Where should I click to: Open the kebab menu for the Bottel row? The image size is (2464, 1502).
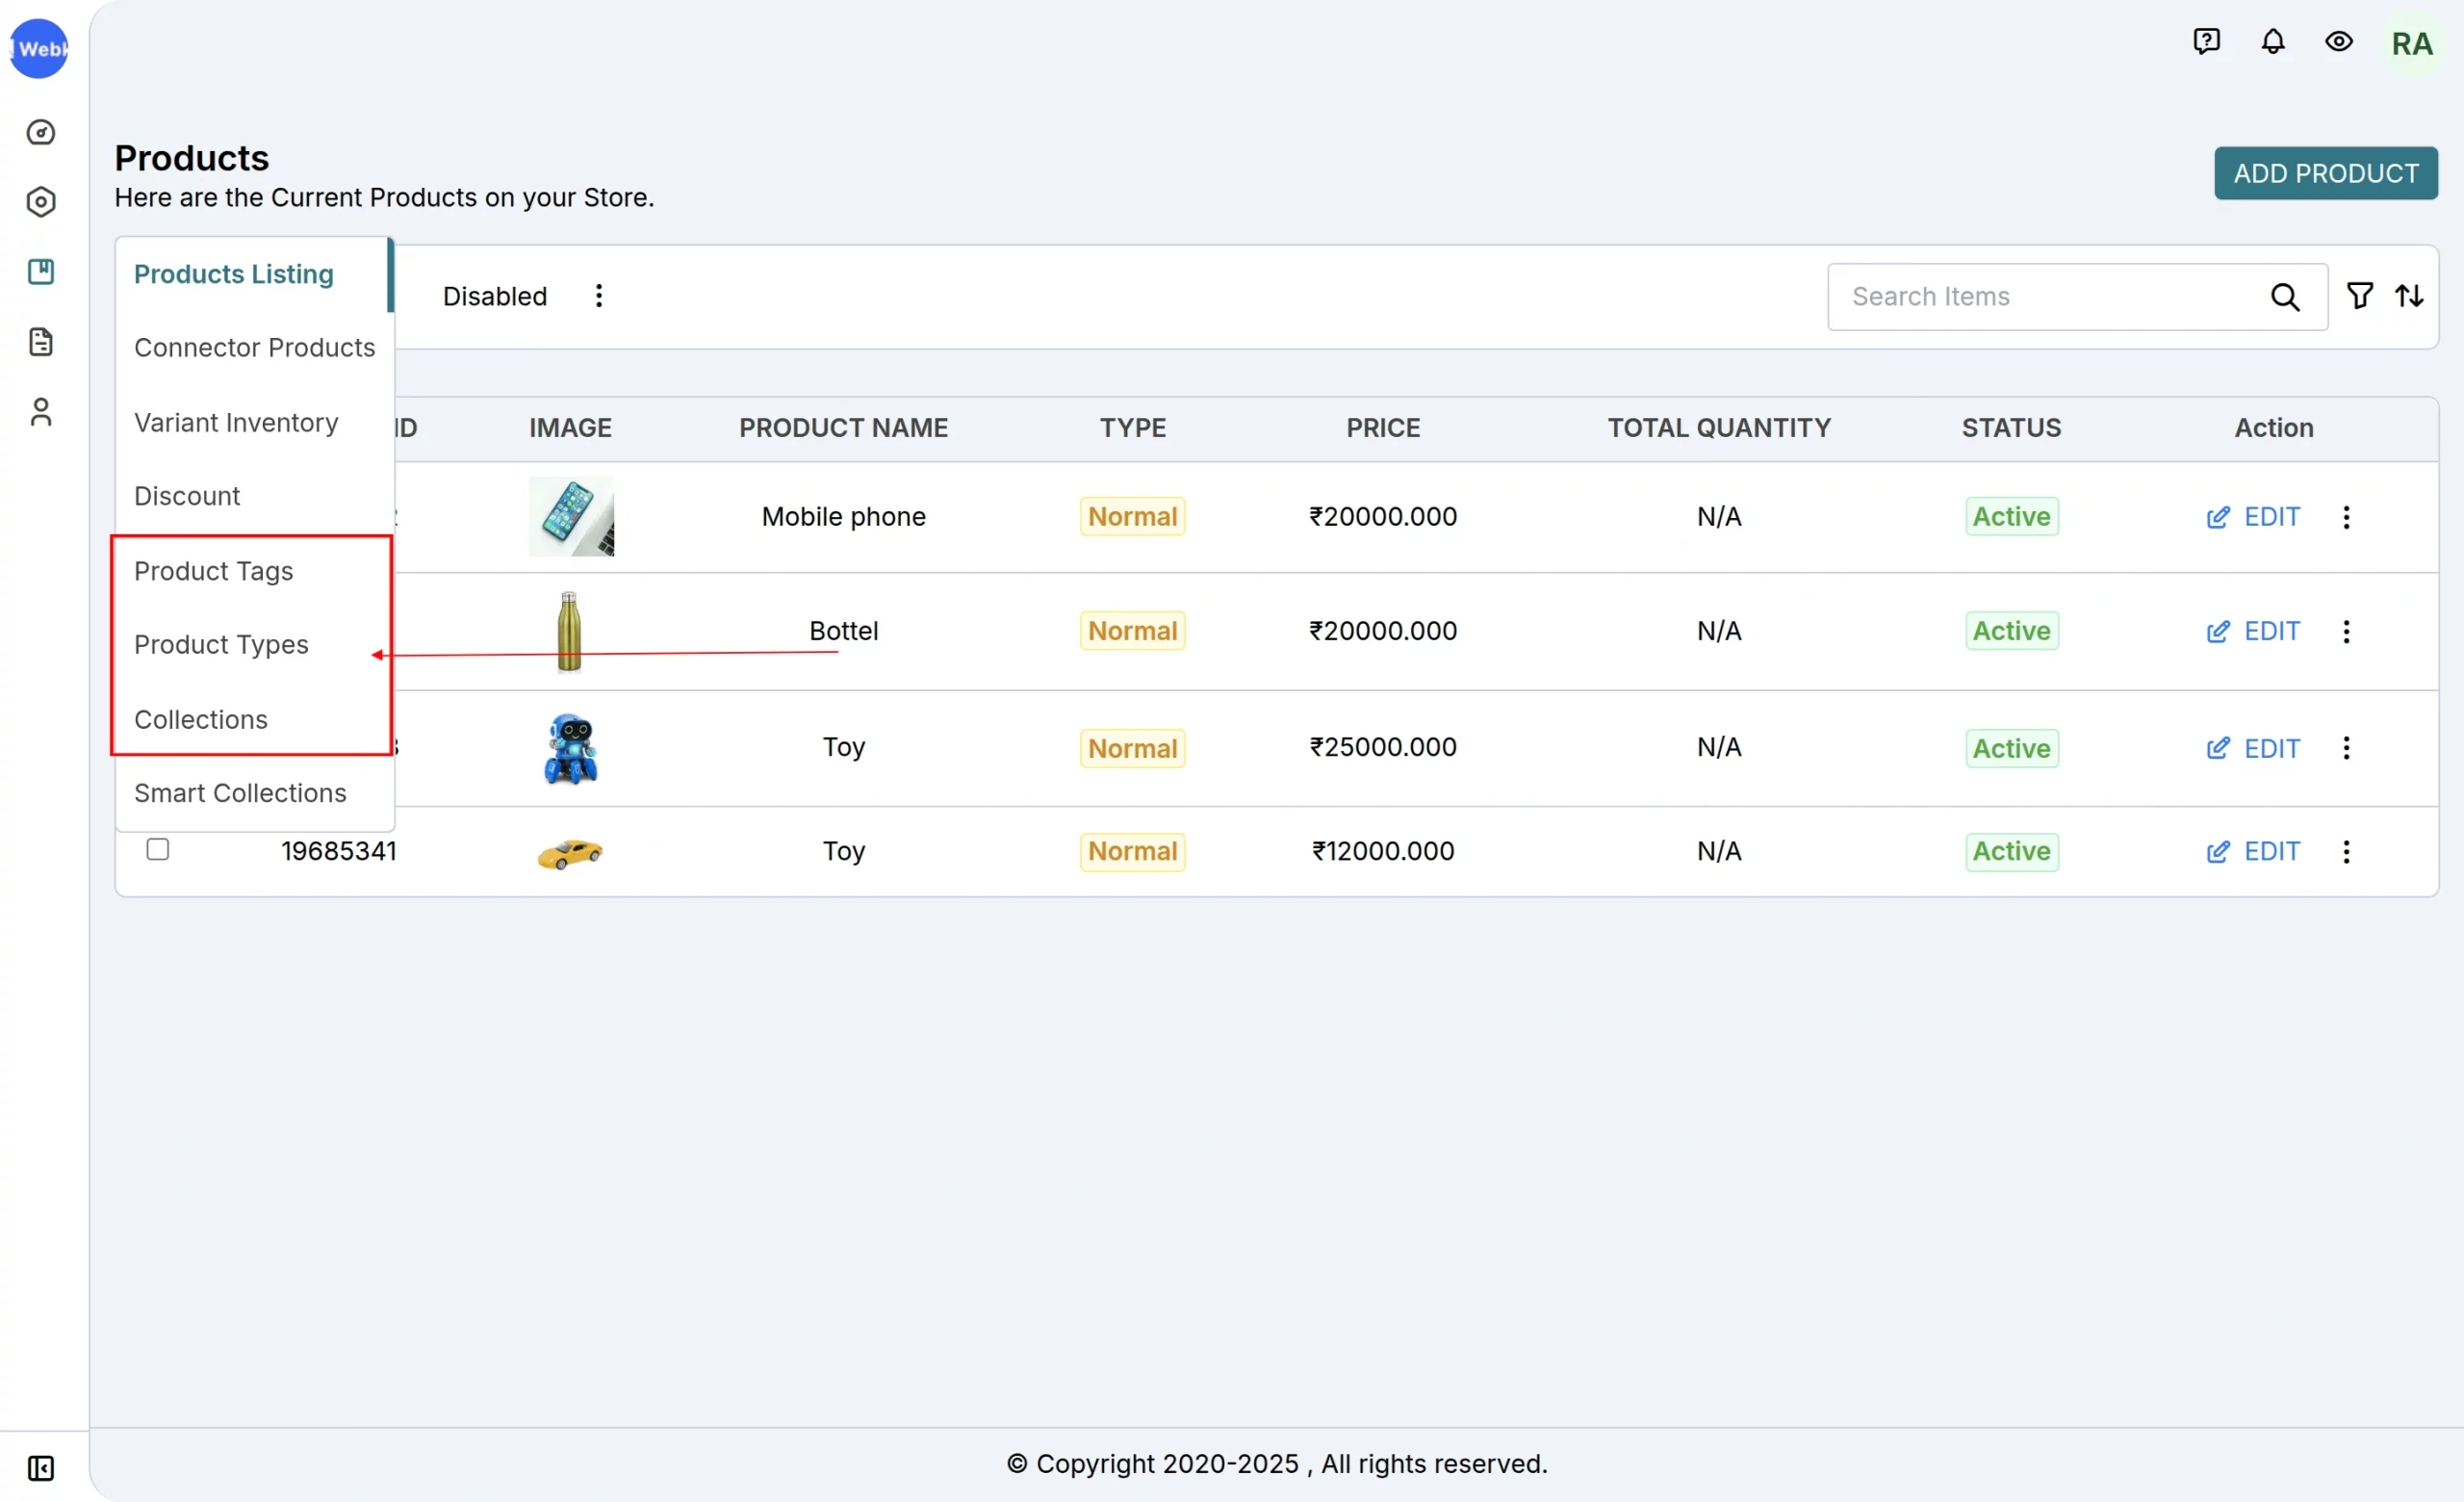tap(2346, 630)
